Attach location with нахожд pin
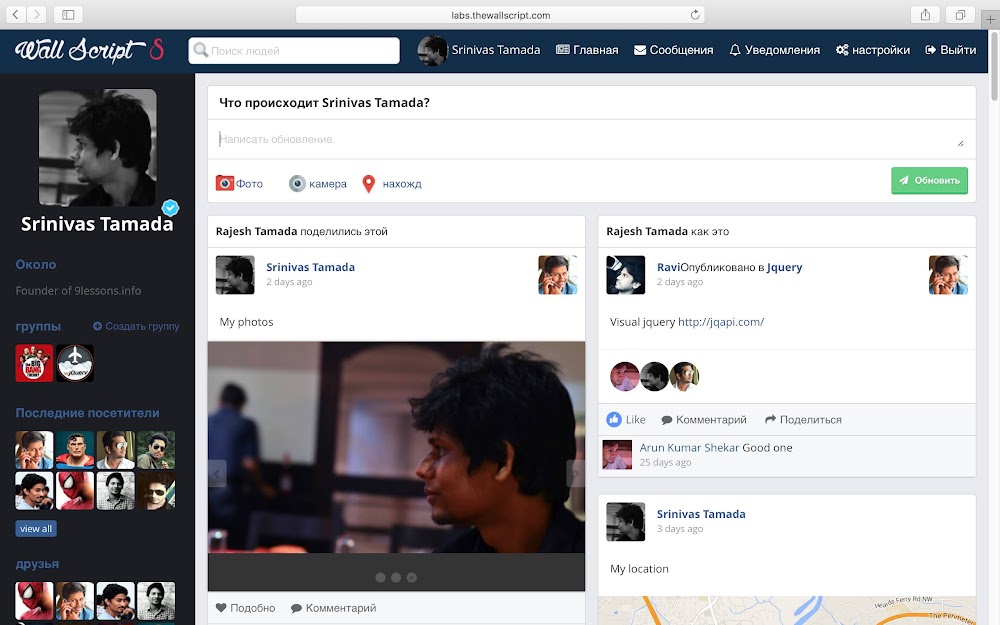This screenshot has width=1000, height=625. tap(392, 184)
